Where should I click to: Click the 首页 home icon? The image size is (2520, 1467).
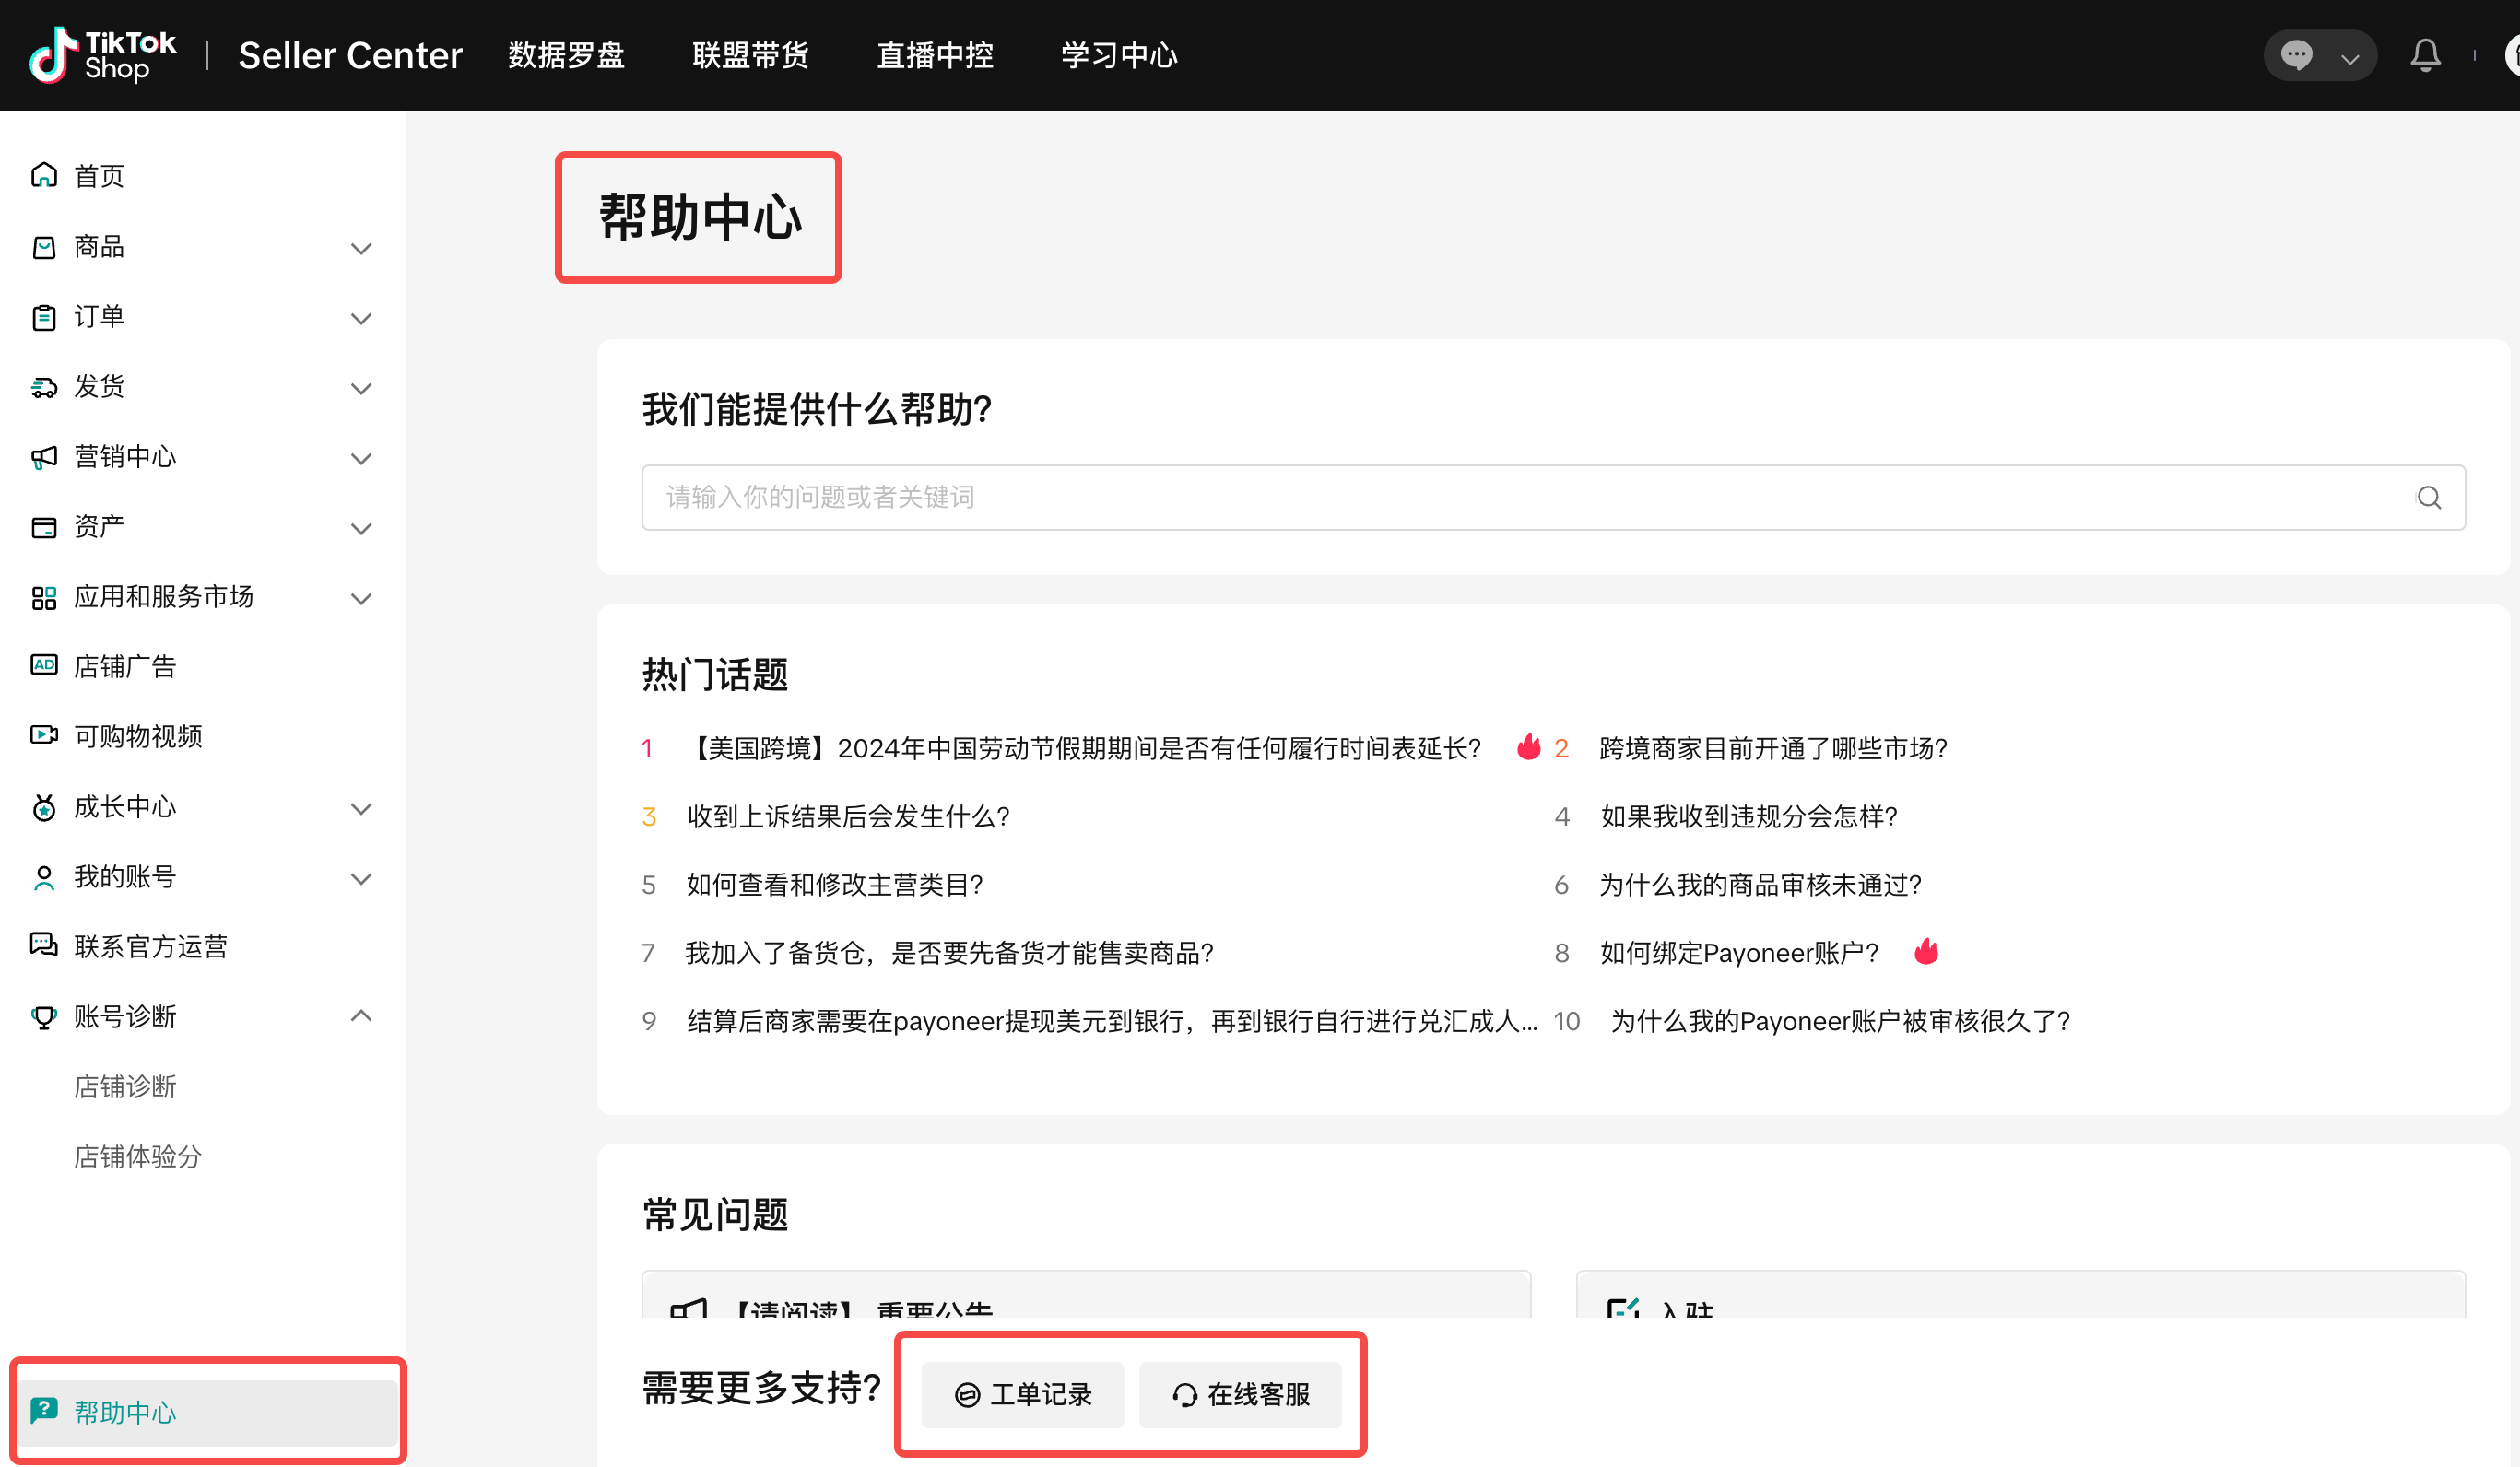[x=44, y=176]
